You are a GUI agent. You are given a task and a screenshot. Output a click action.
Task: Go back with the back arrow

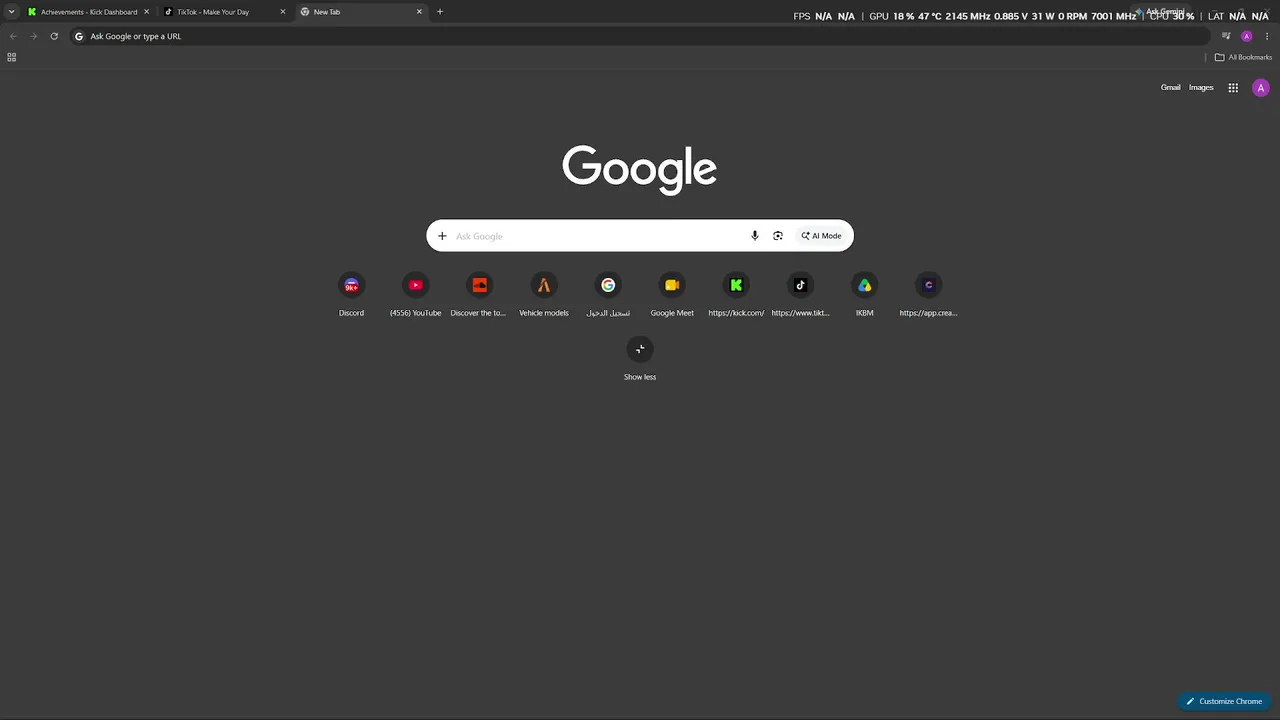coord(13,36)
